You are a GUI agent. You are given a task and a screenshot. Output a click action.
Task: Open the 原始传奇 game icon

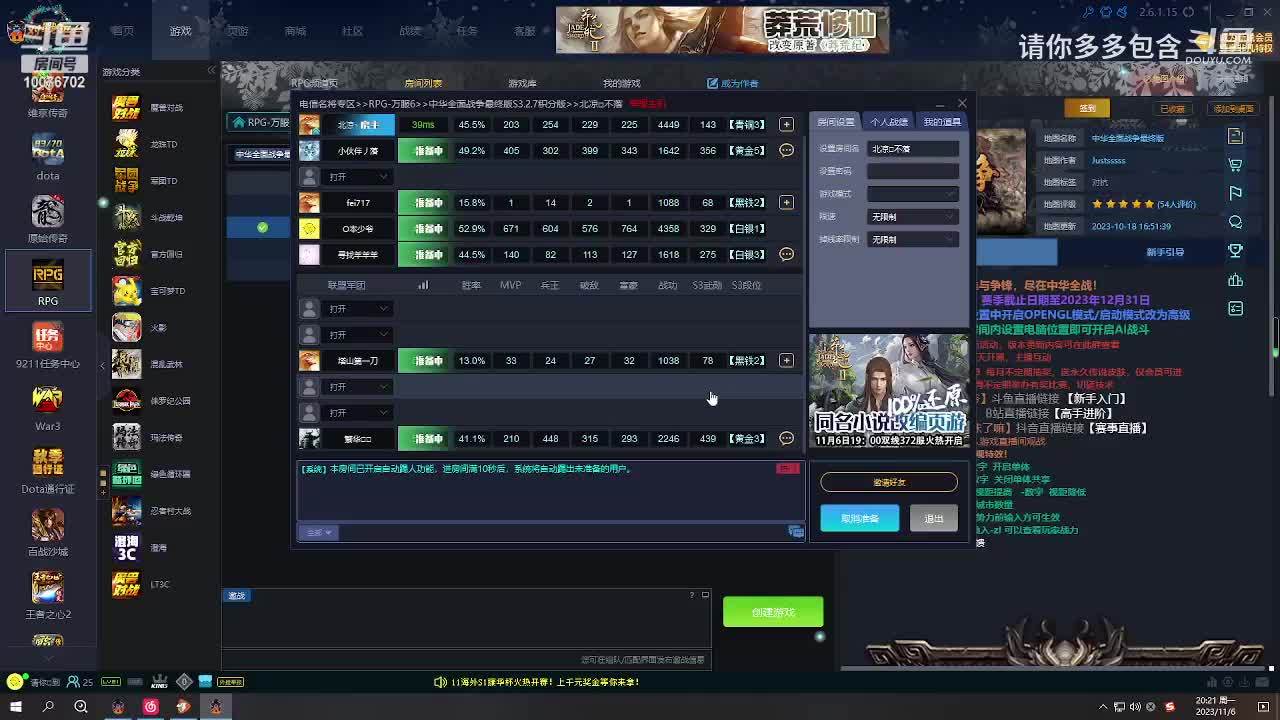tap(47, 220)
